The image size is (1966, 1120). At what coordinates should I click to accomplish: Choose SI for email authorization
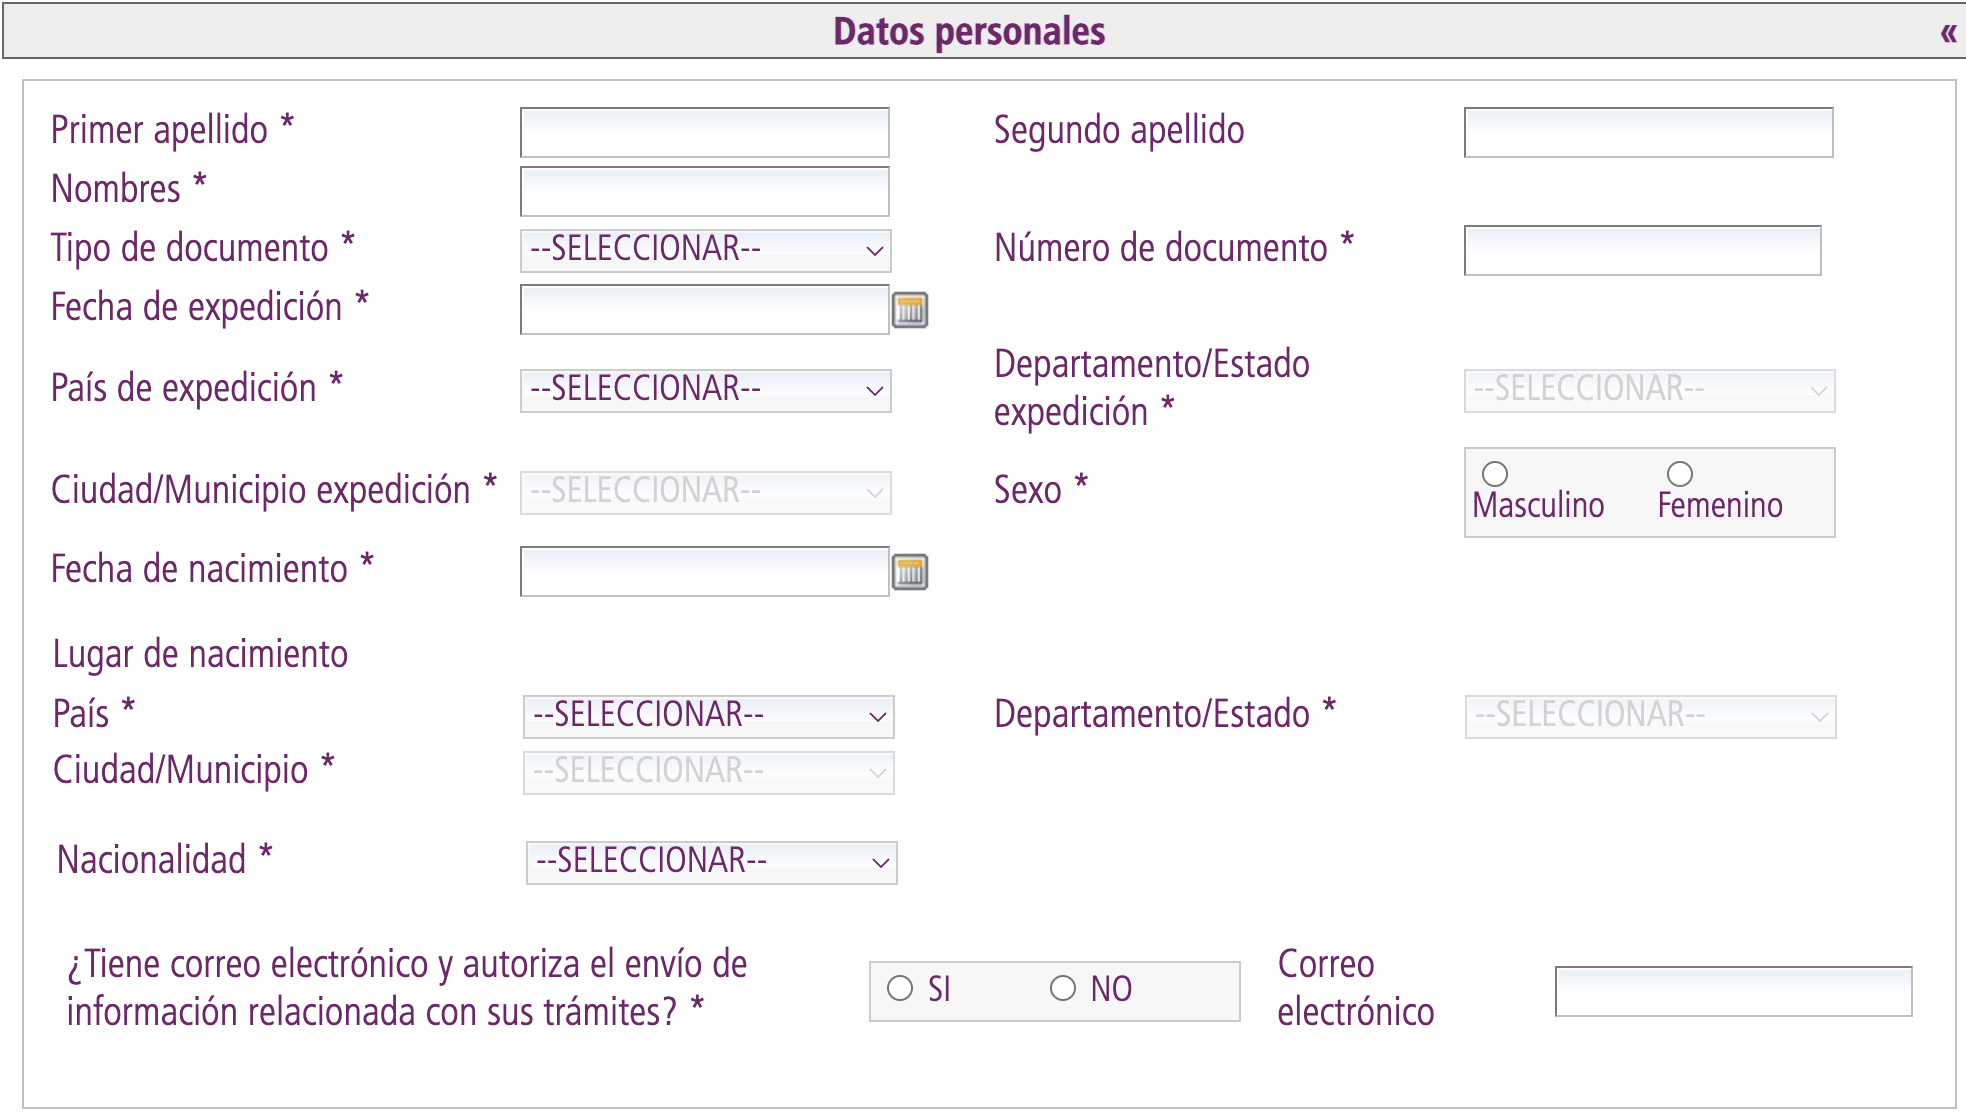900,989
